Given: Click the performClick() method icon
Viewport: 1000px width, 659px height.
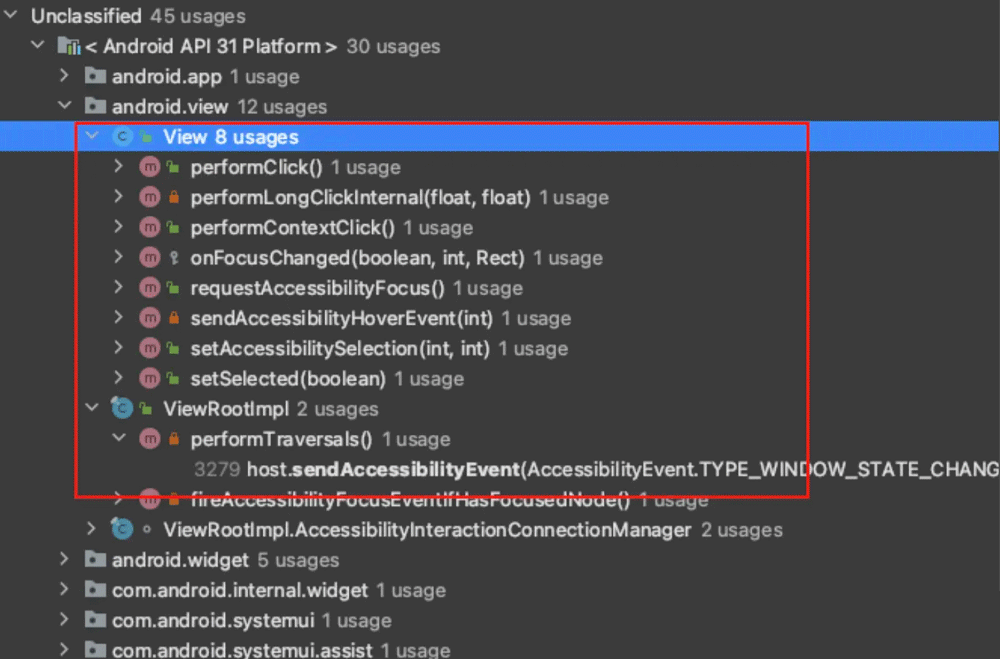Looking at the screenshot, I should [150, 167].
